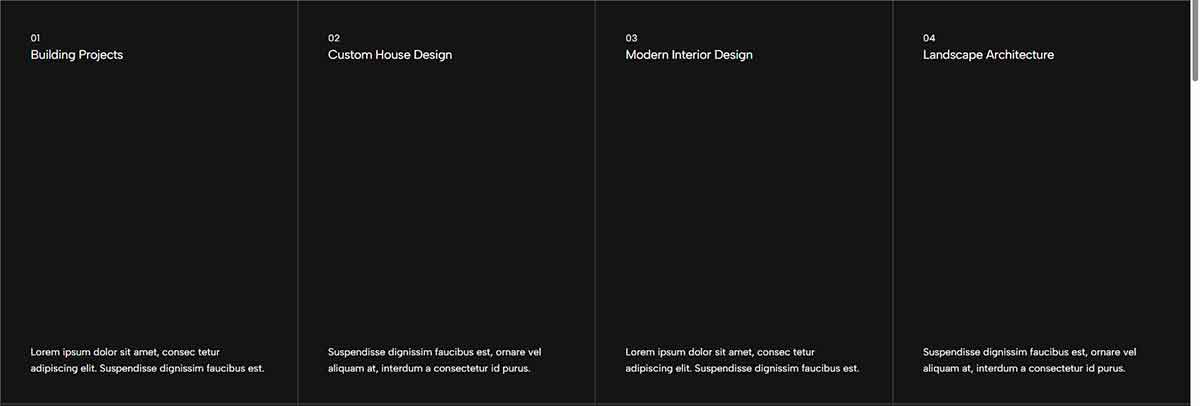Select the 04 number label
Viewport: 1200px width, 406px height.
coord(929,38)
